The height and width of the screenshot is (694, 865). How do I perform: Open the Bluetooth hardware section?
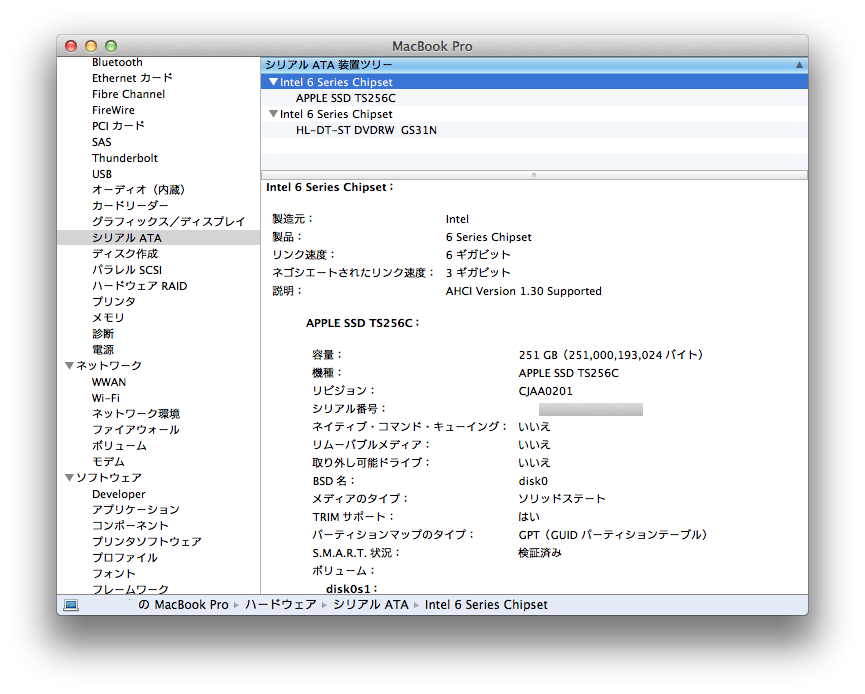tap(117, 61)
